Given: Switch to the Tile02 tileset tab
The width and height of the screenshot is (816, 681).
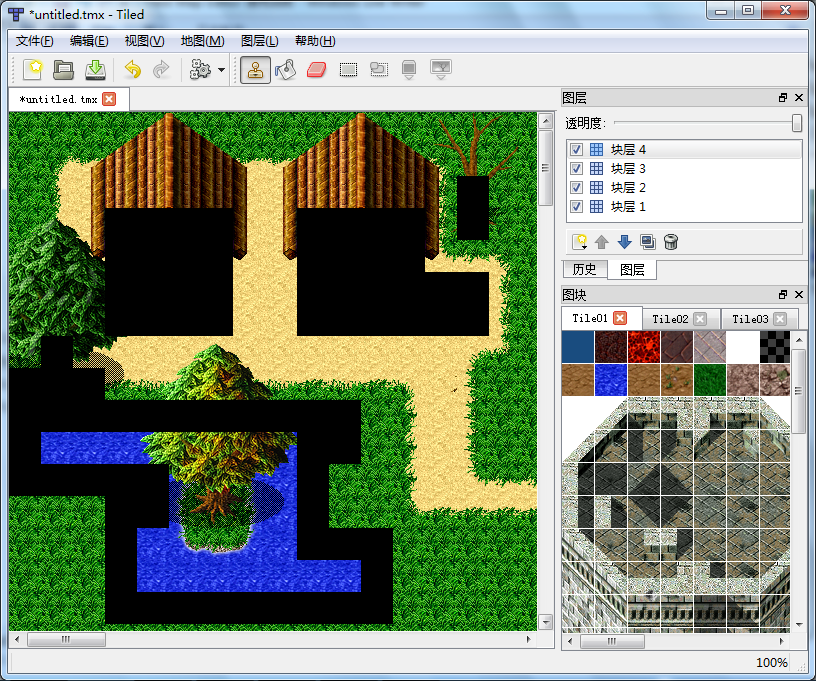Looking at the screenshot, I should coord(670,319).
